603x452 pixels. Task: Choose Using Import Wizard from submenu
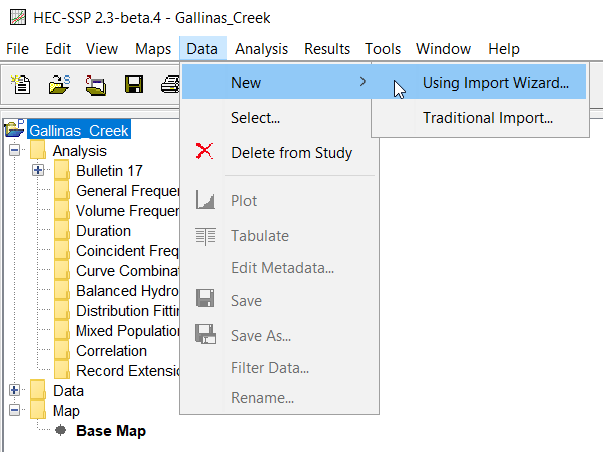(495, 83)
